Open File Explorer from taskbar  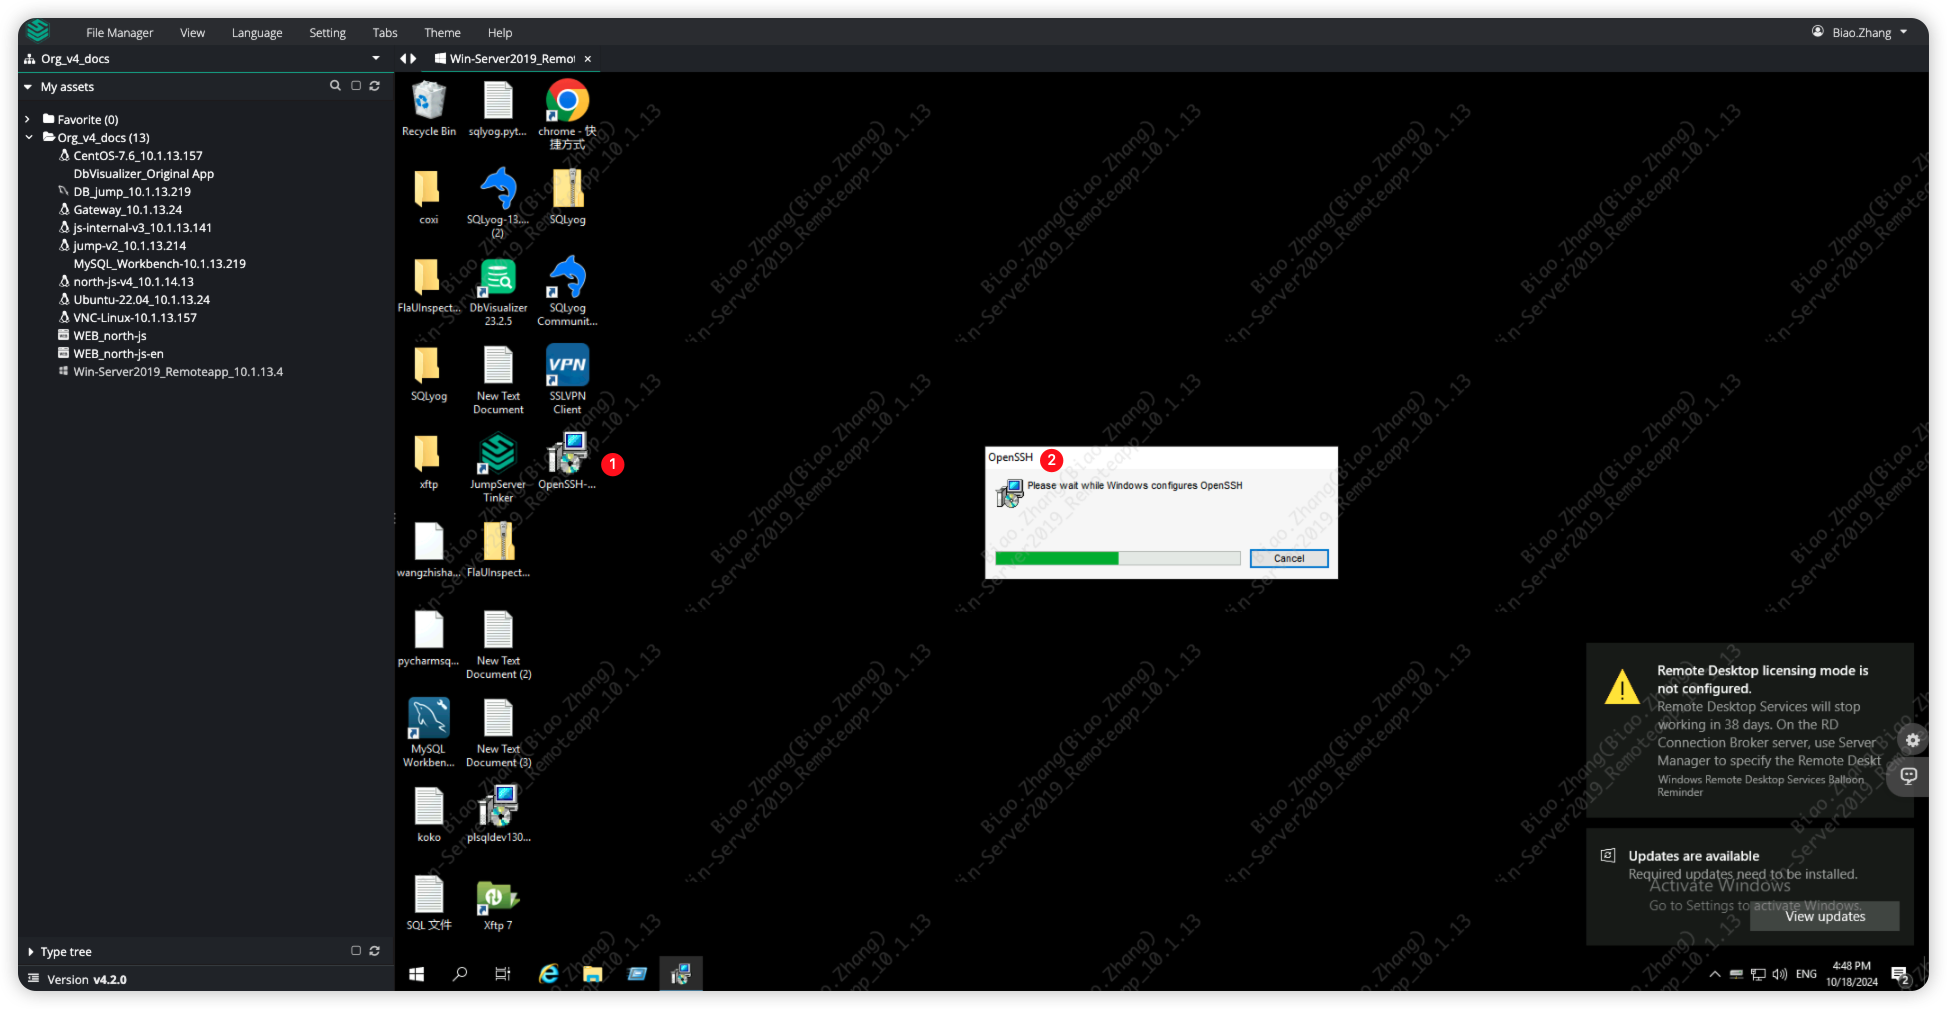point(592,974)
